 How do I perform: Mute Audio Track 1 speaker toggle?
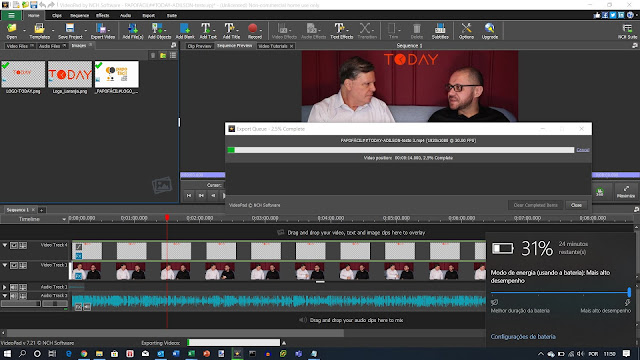coord(14,287)
